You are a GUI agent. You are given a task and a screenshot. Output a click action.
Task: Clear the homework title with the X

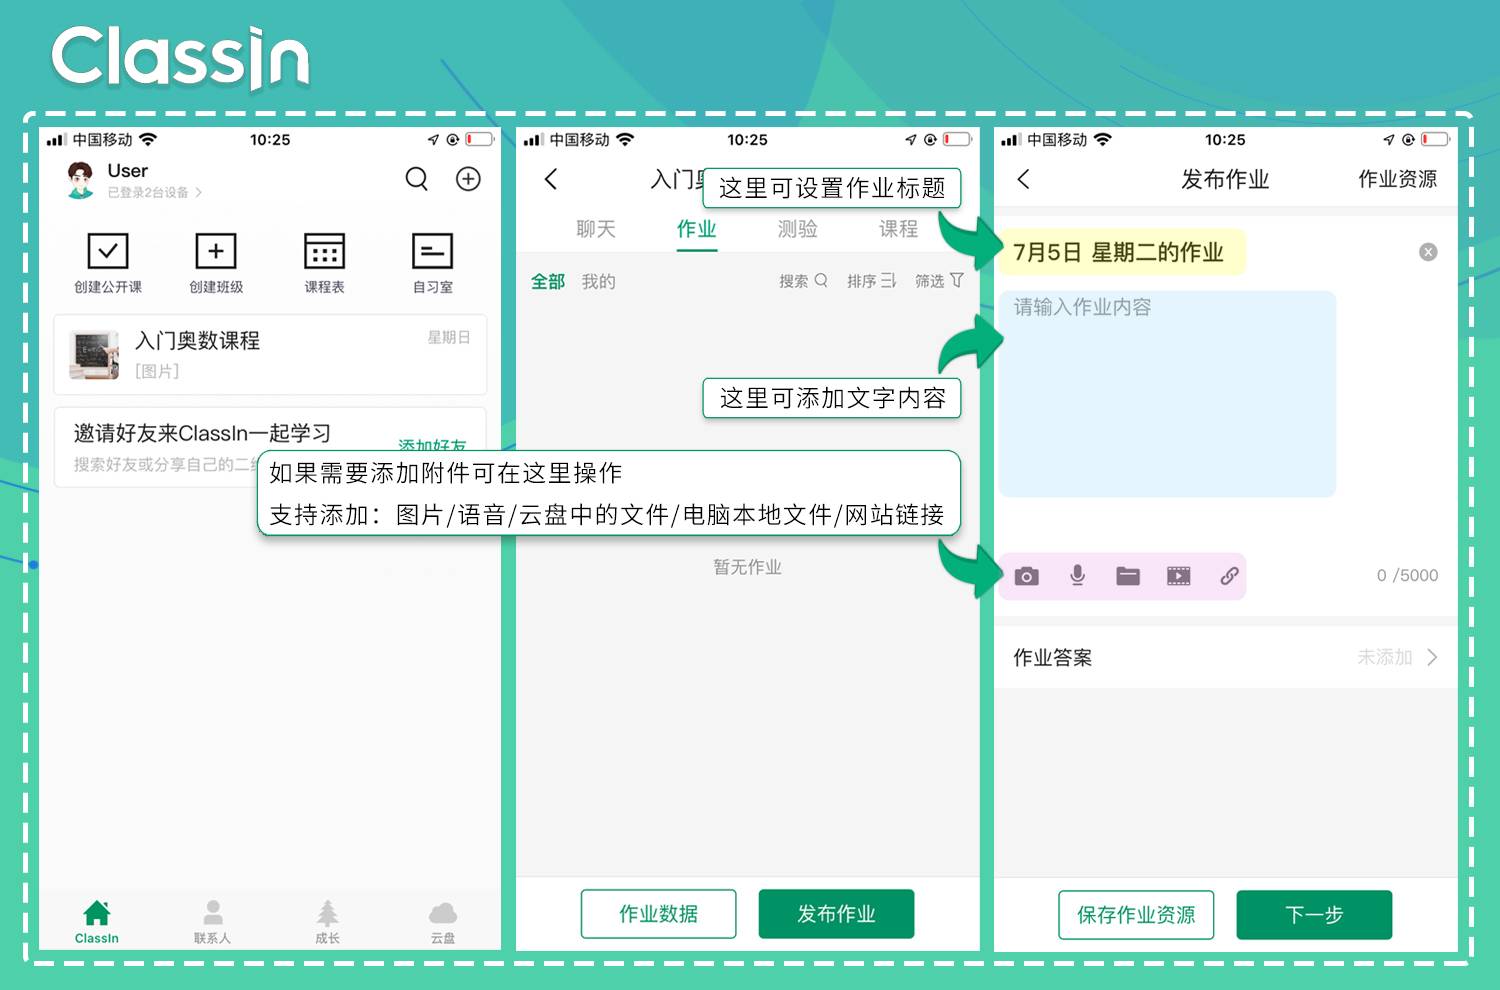(1428, 252)
